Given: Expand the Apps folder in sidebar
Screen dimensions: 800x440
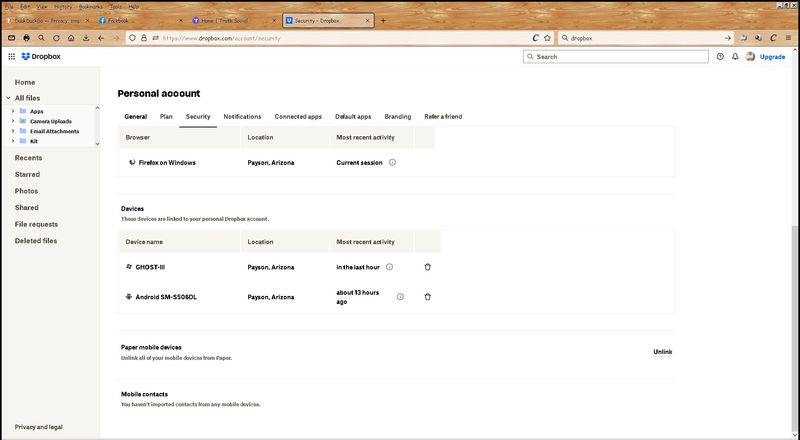Looking at the screenshot, I should pyautogui.click(x=13, y=111).
